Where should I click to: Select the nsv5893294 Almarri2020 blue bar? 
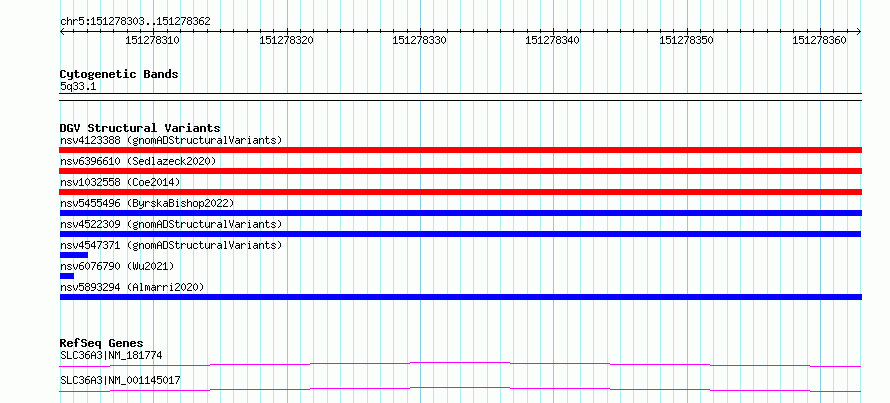pyautogui.click(x=460, y=297)
